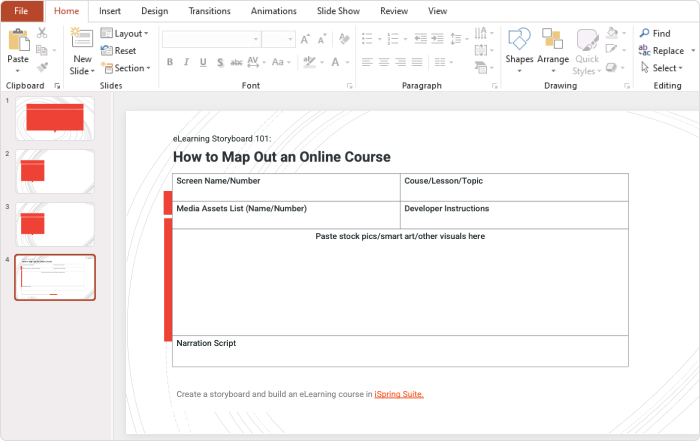Screen dimensions: 700x441
Task: Click the Cut scissors icon
Action: click(42, 33)
